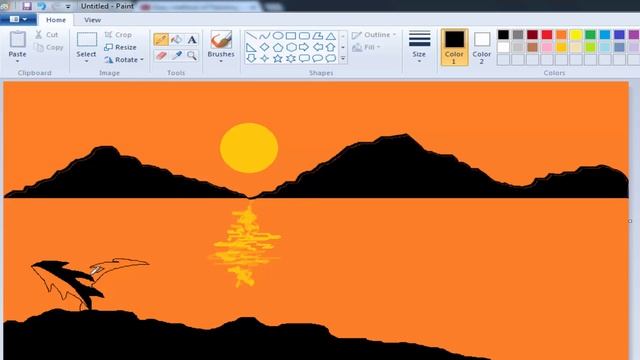The width and height of the screenshot is (640, 360).
Task: Open the Customize Quick Access Toolbar arrow
Action: point(68,7)
